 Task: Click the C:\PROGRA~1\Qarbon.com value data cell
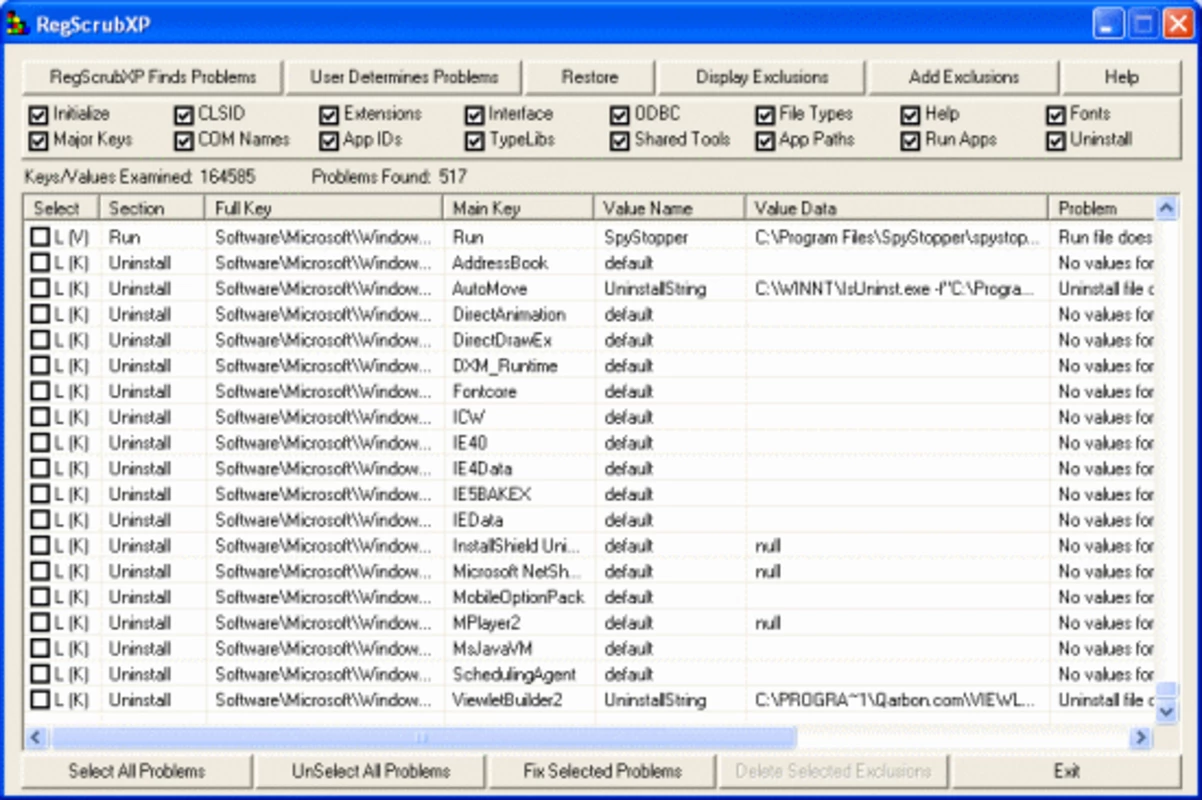(x=895, y=700)
